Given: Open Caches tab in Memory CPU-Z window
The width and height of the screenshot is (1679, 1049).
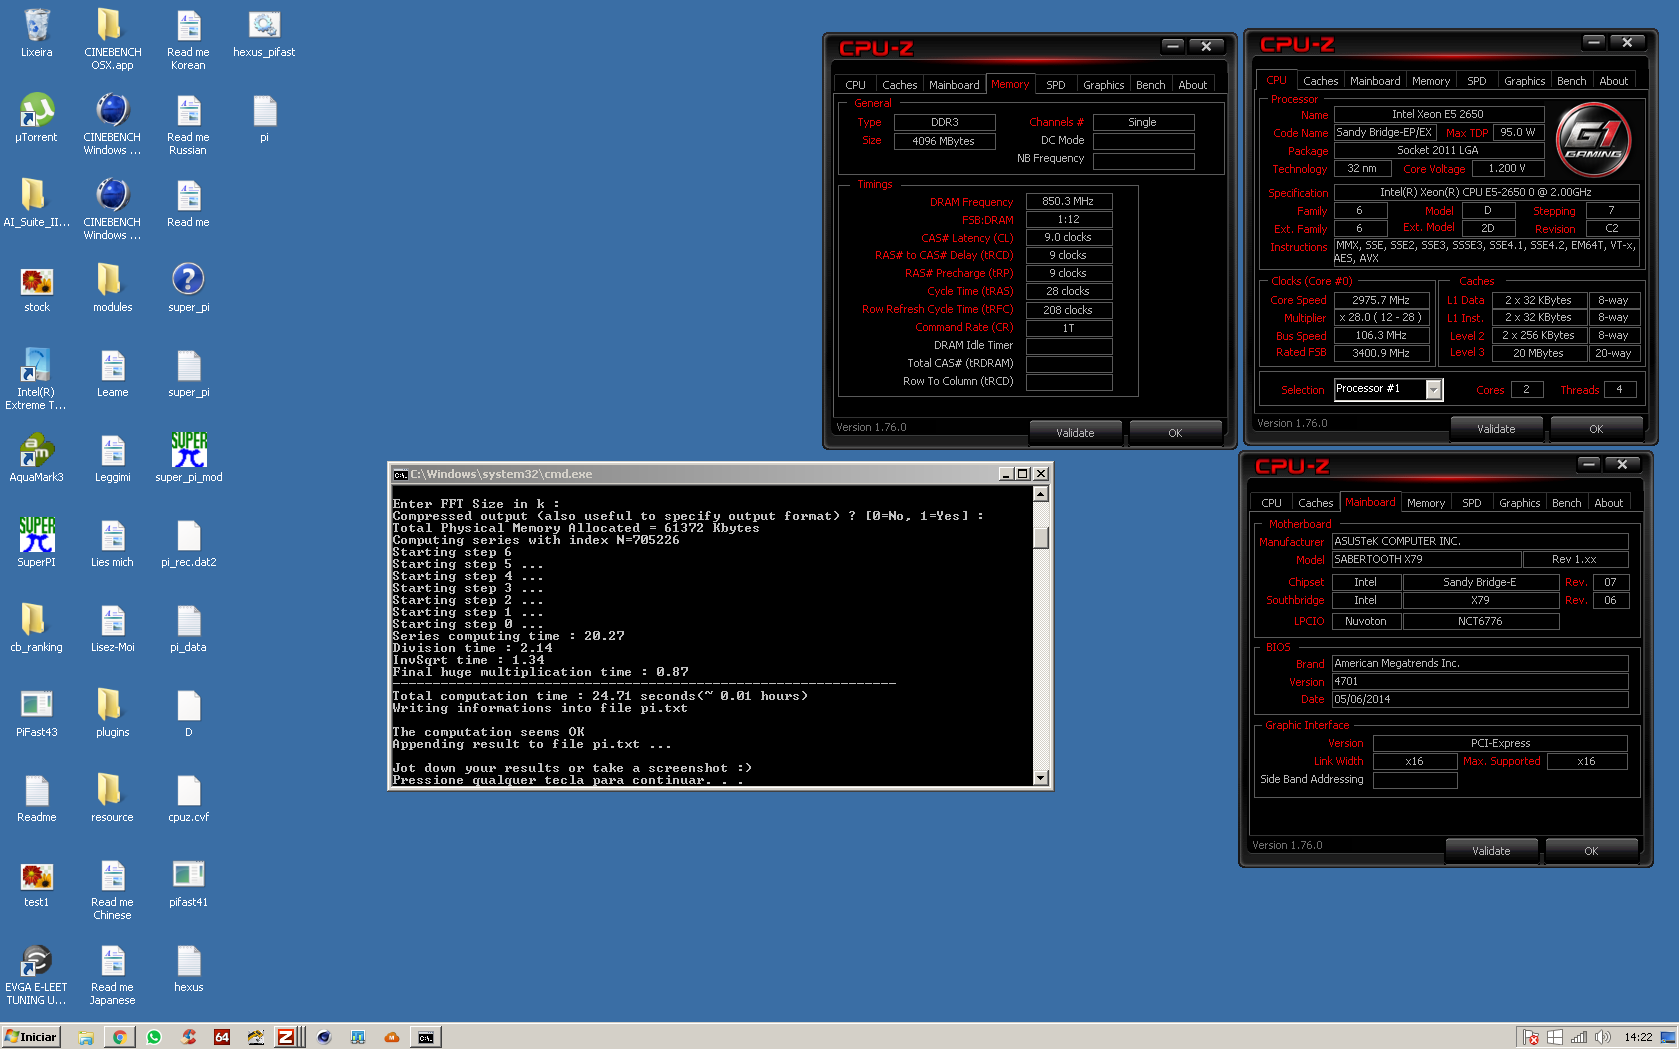Looking at the screenshot, I should [899, 85].
